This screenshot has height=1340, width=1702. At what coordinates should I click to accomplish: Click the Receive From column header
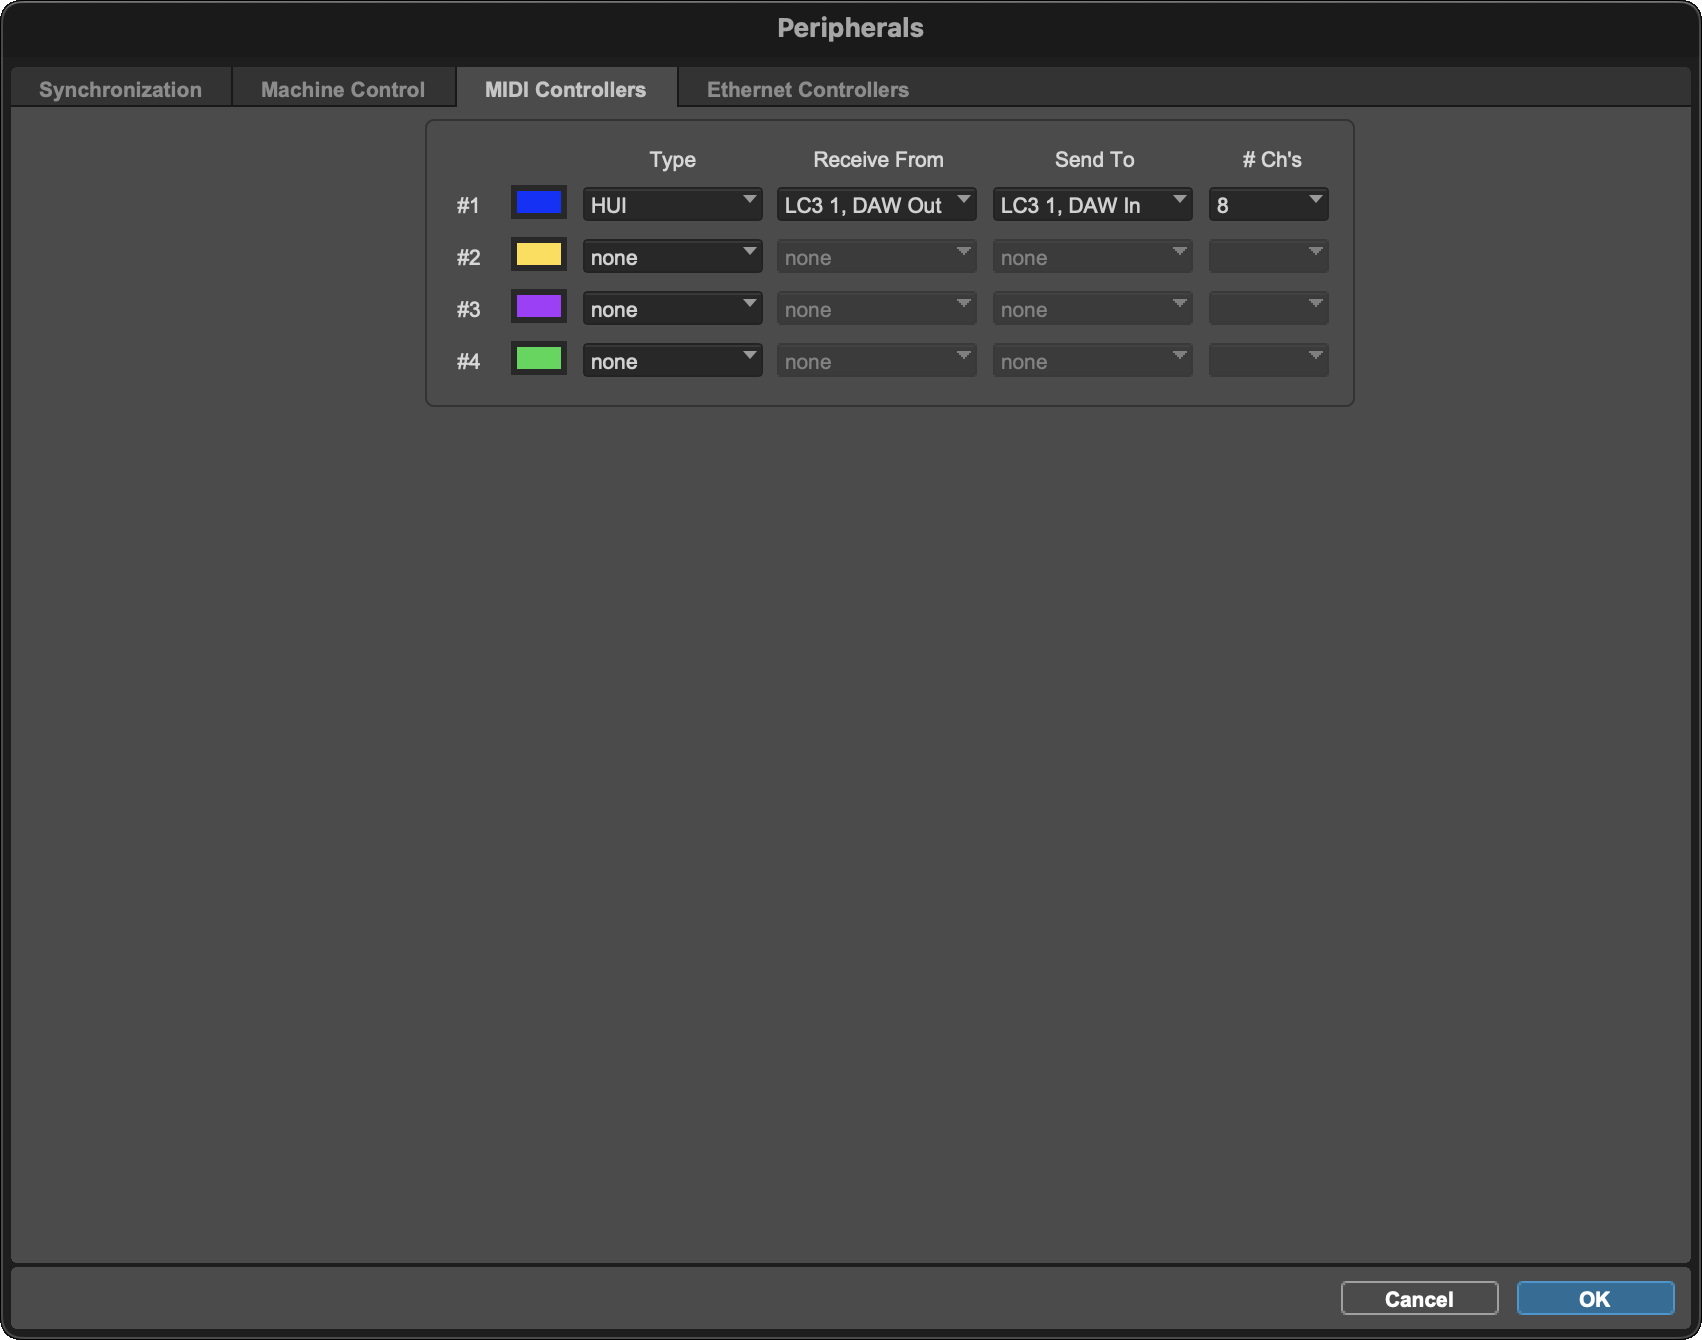(x=878, y=159)
